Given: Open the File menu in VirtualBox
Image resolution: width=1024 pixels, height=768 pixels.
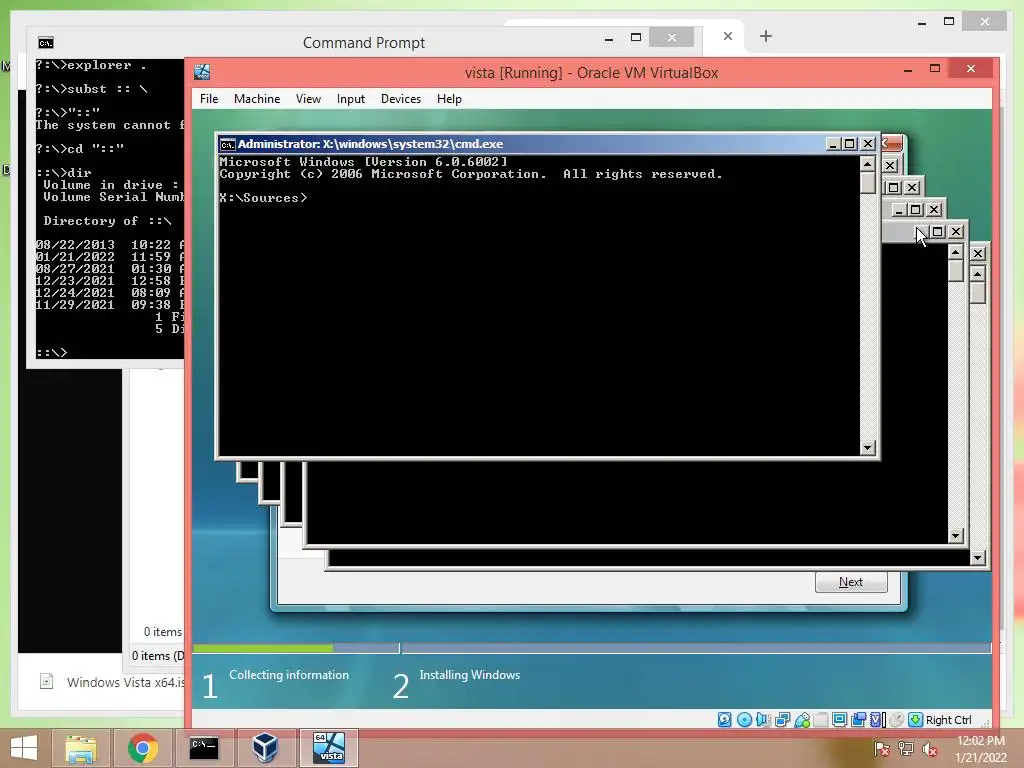Looking at the screenshot, I should click(209, 99).
